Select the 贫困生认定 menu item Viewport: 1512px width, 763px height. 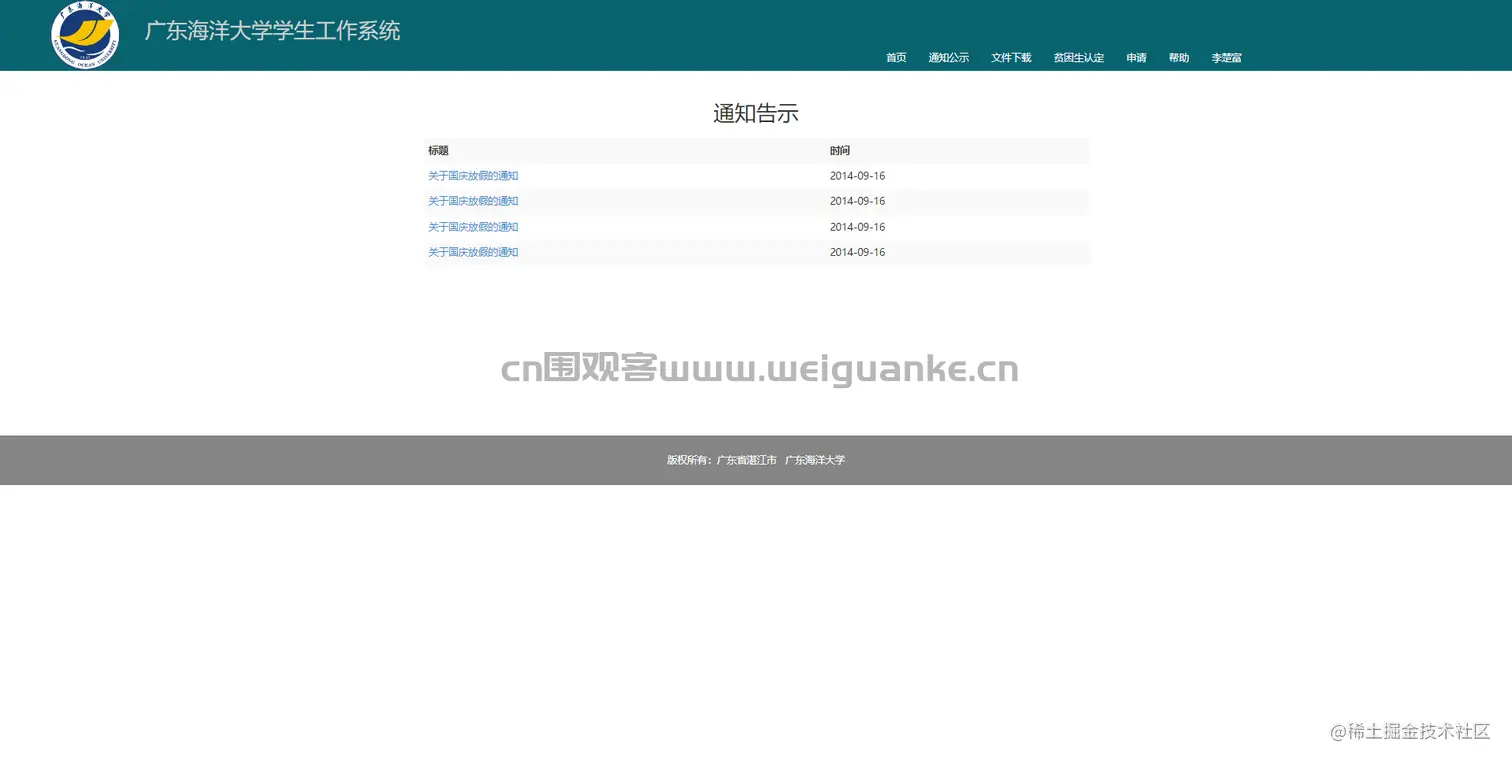pyautogui.click(x=1078, y=58)
